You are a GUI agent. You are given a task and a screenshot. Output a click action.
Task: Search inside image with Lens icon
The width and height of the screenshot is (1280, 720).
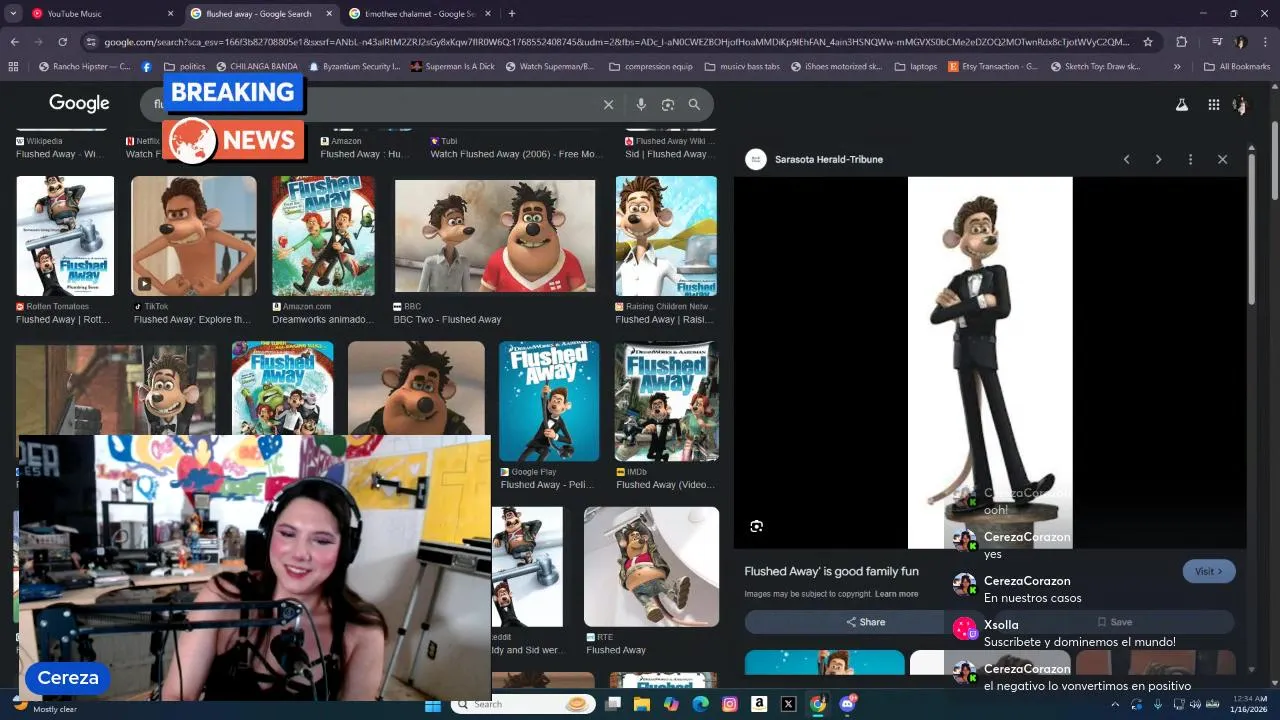tap(757, 526)
